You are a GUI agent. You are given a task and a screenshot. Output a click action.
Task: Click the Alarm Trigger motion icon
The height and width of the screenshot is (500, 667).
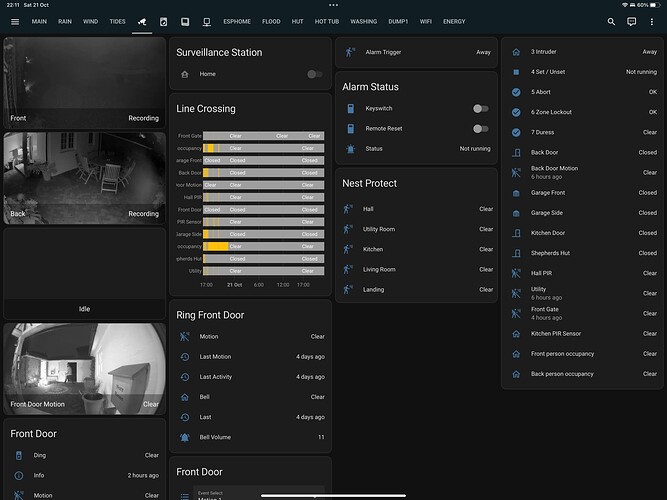(x=350, y=52)
